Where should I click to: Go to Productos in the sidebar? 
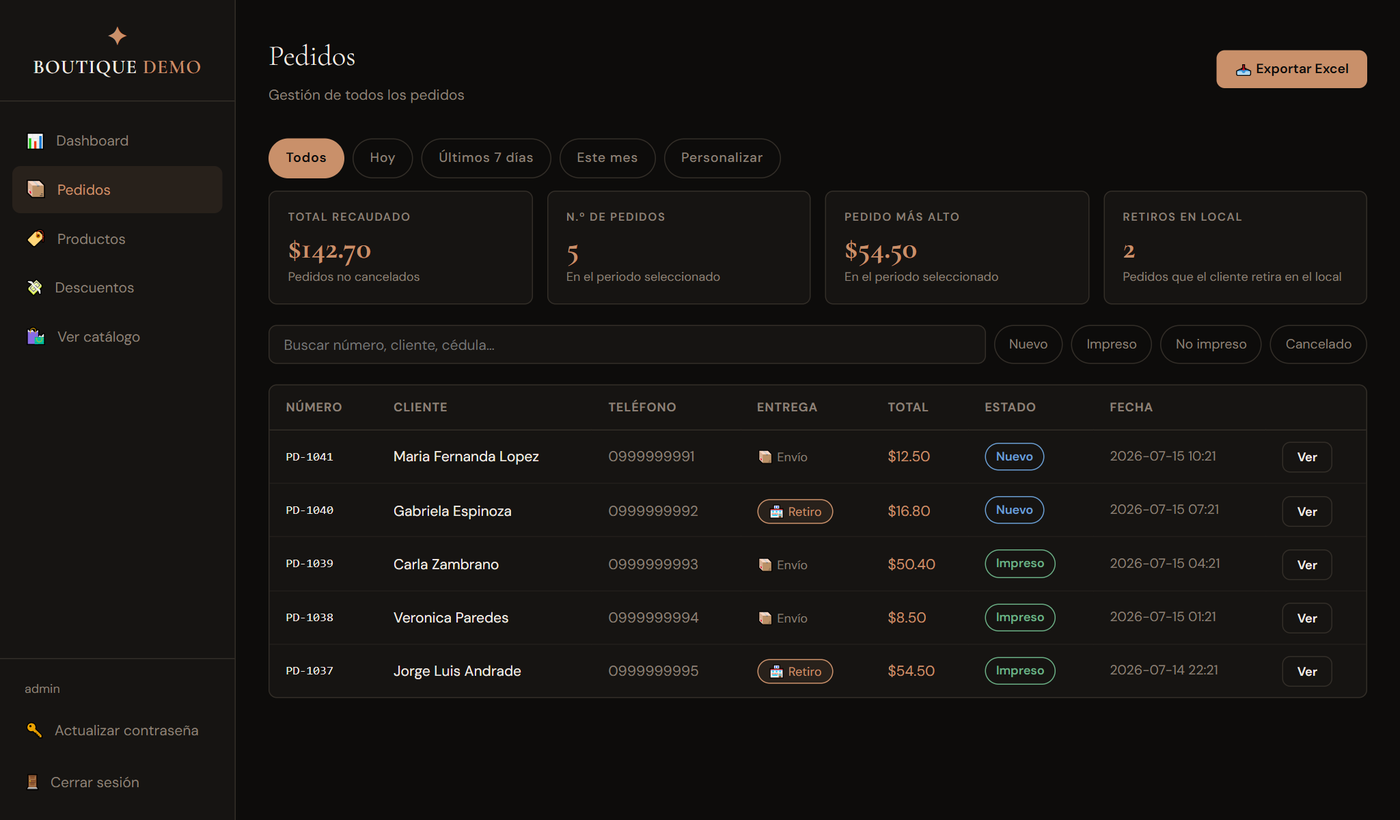(x=117, y=239)
